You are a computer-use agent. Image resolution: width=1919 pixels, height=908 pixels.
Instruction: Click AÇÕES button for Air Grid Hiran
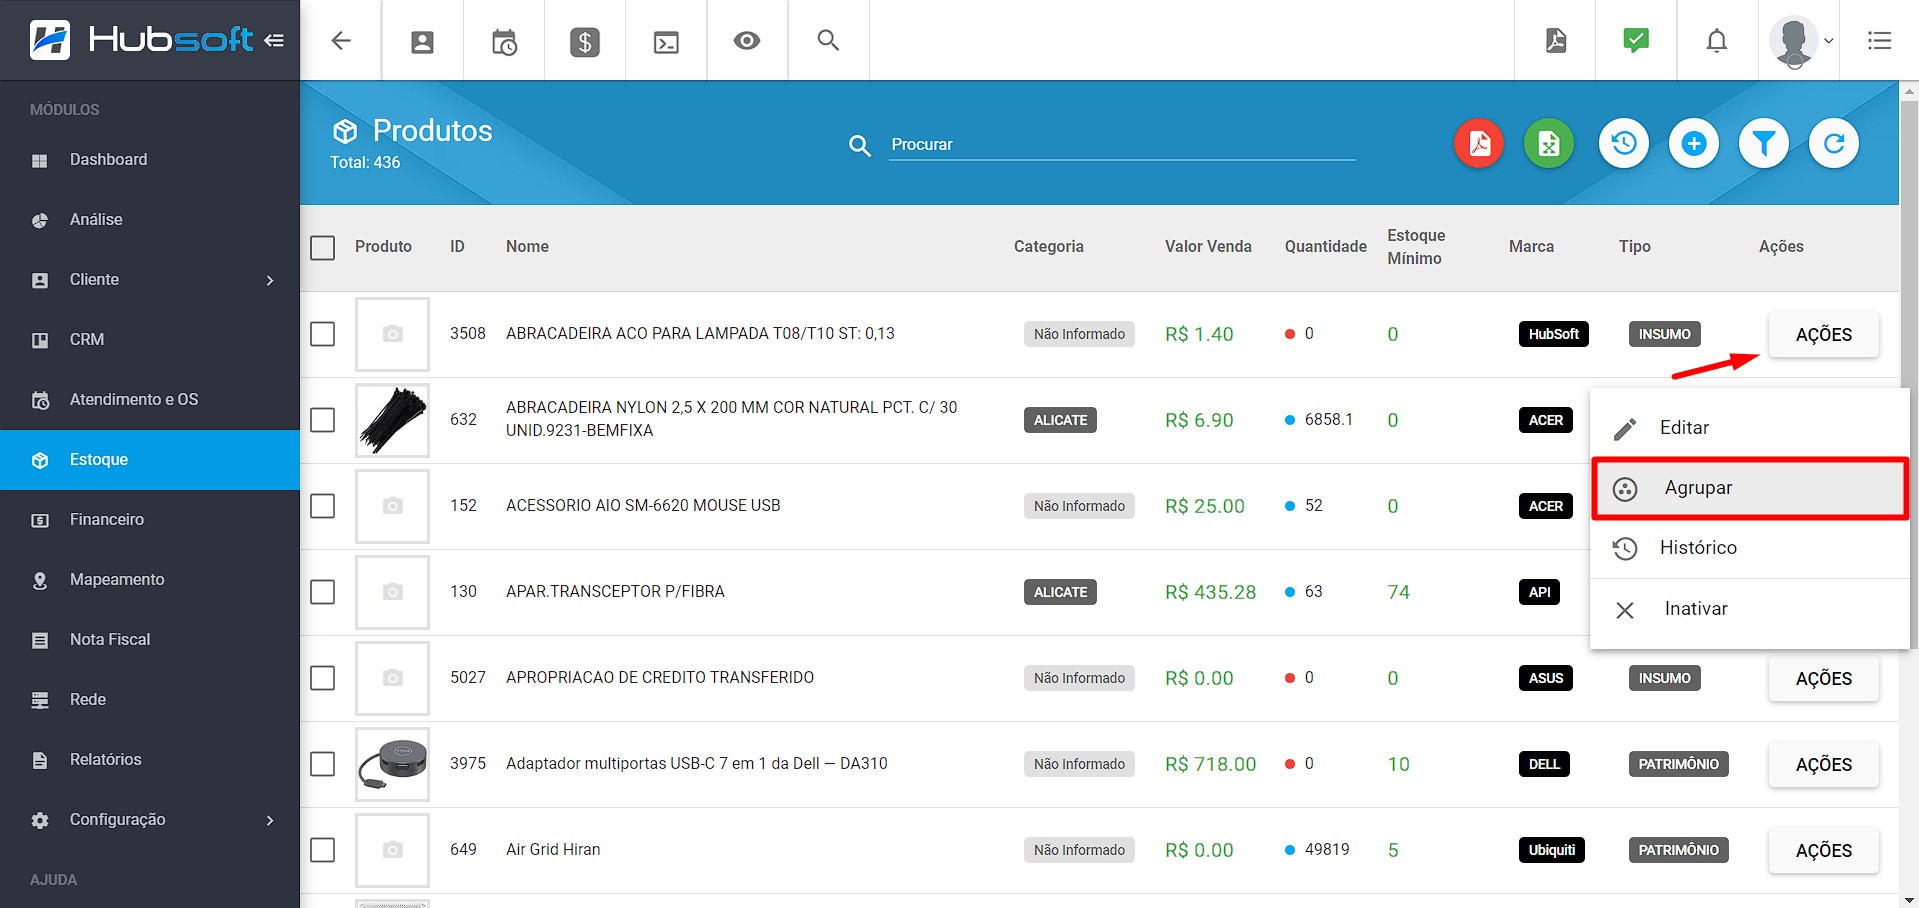pos(1823,850)
